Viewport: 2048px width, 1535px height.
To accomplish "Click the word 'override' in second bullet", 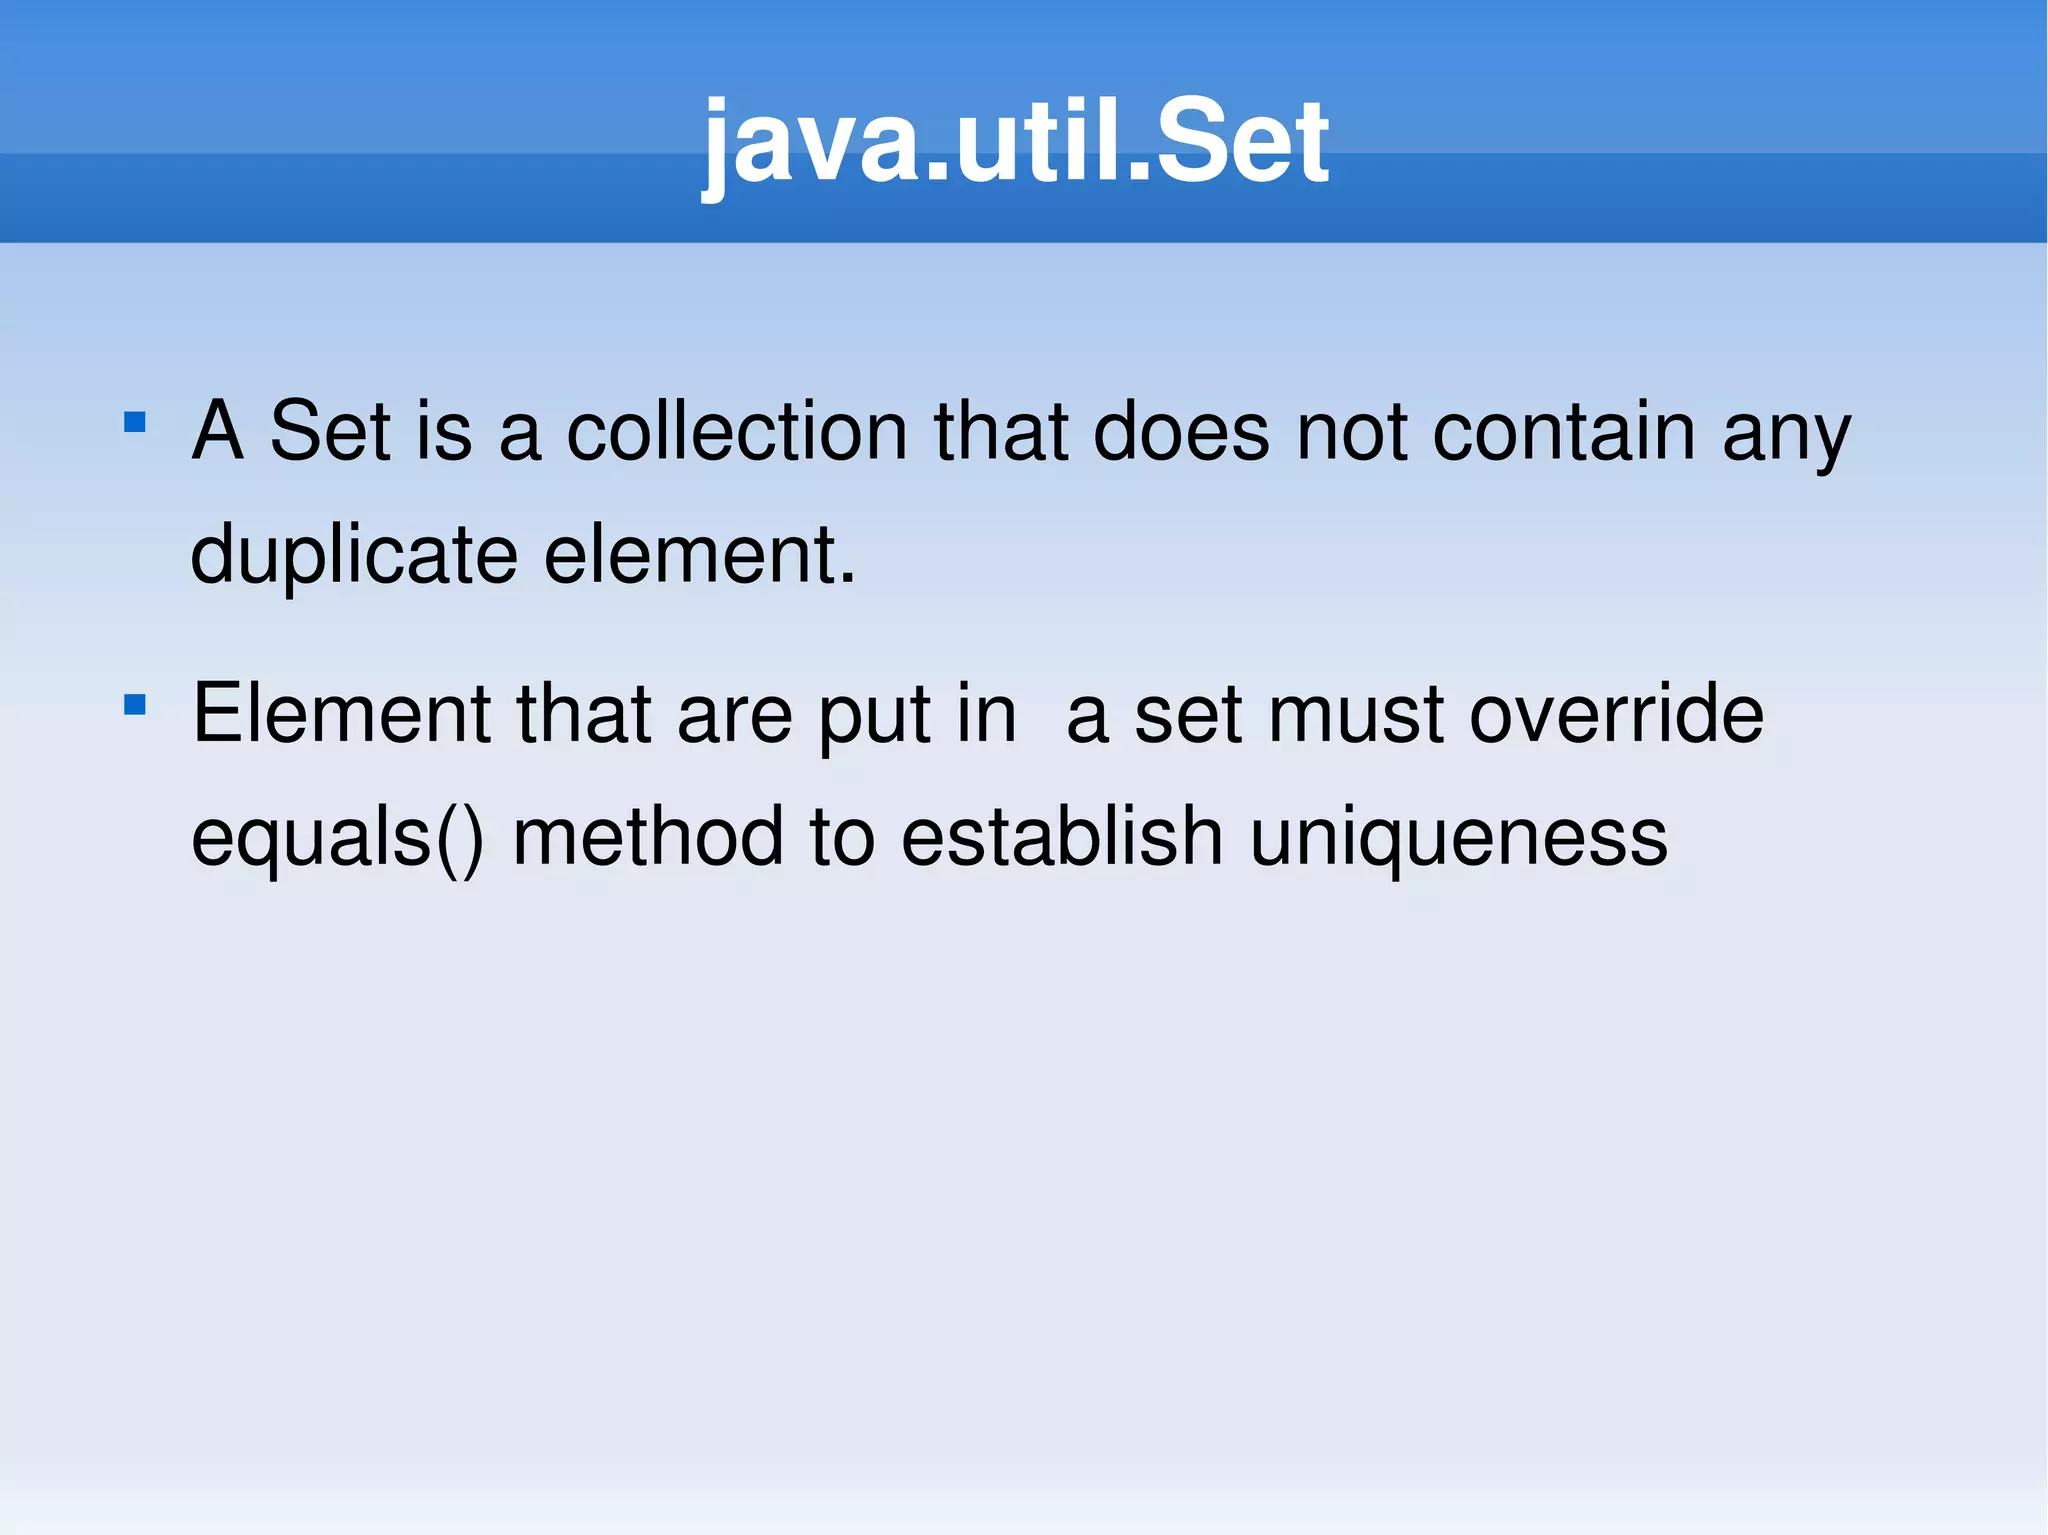I will click(x=1617, y=714).
